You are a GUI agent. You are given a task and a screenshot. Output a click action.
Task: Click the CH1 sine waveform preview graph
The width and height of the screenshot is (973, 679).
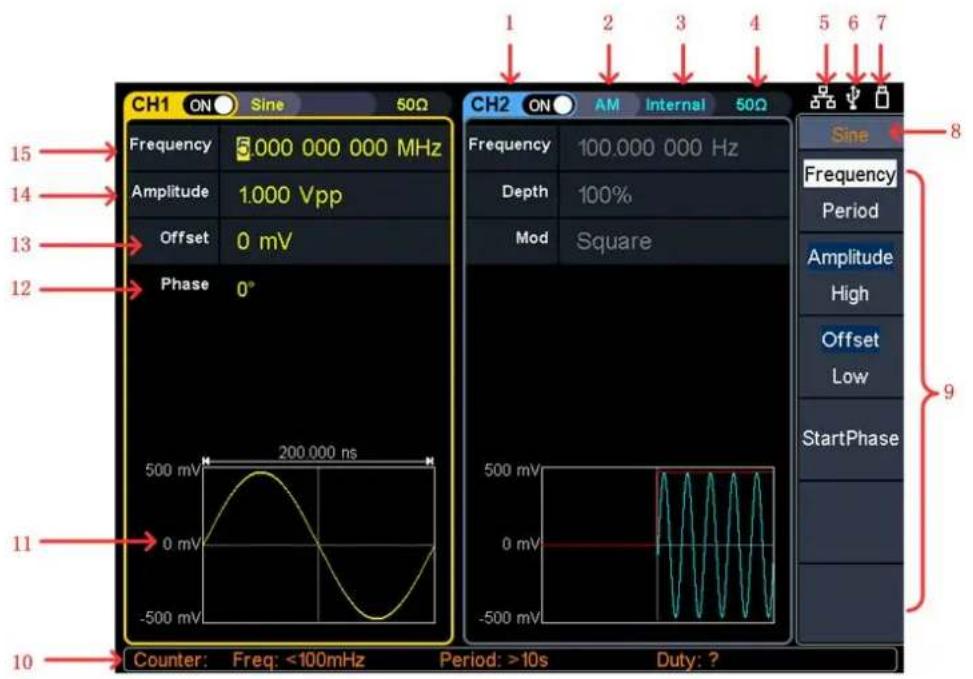[319, 545]
